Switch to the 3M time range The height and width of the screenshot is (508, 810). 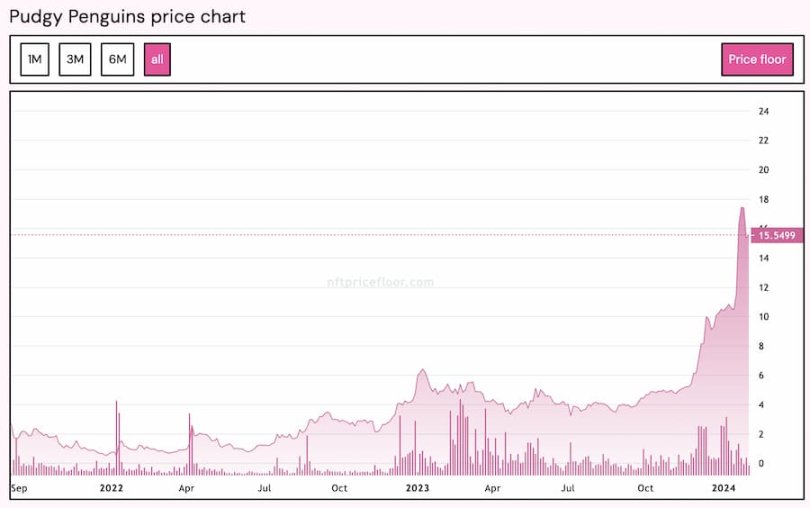click(75, 59)
